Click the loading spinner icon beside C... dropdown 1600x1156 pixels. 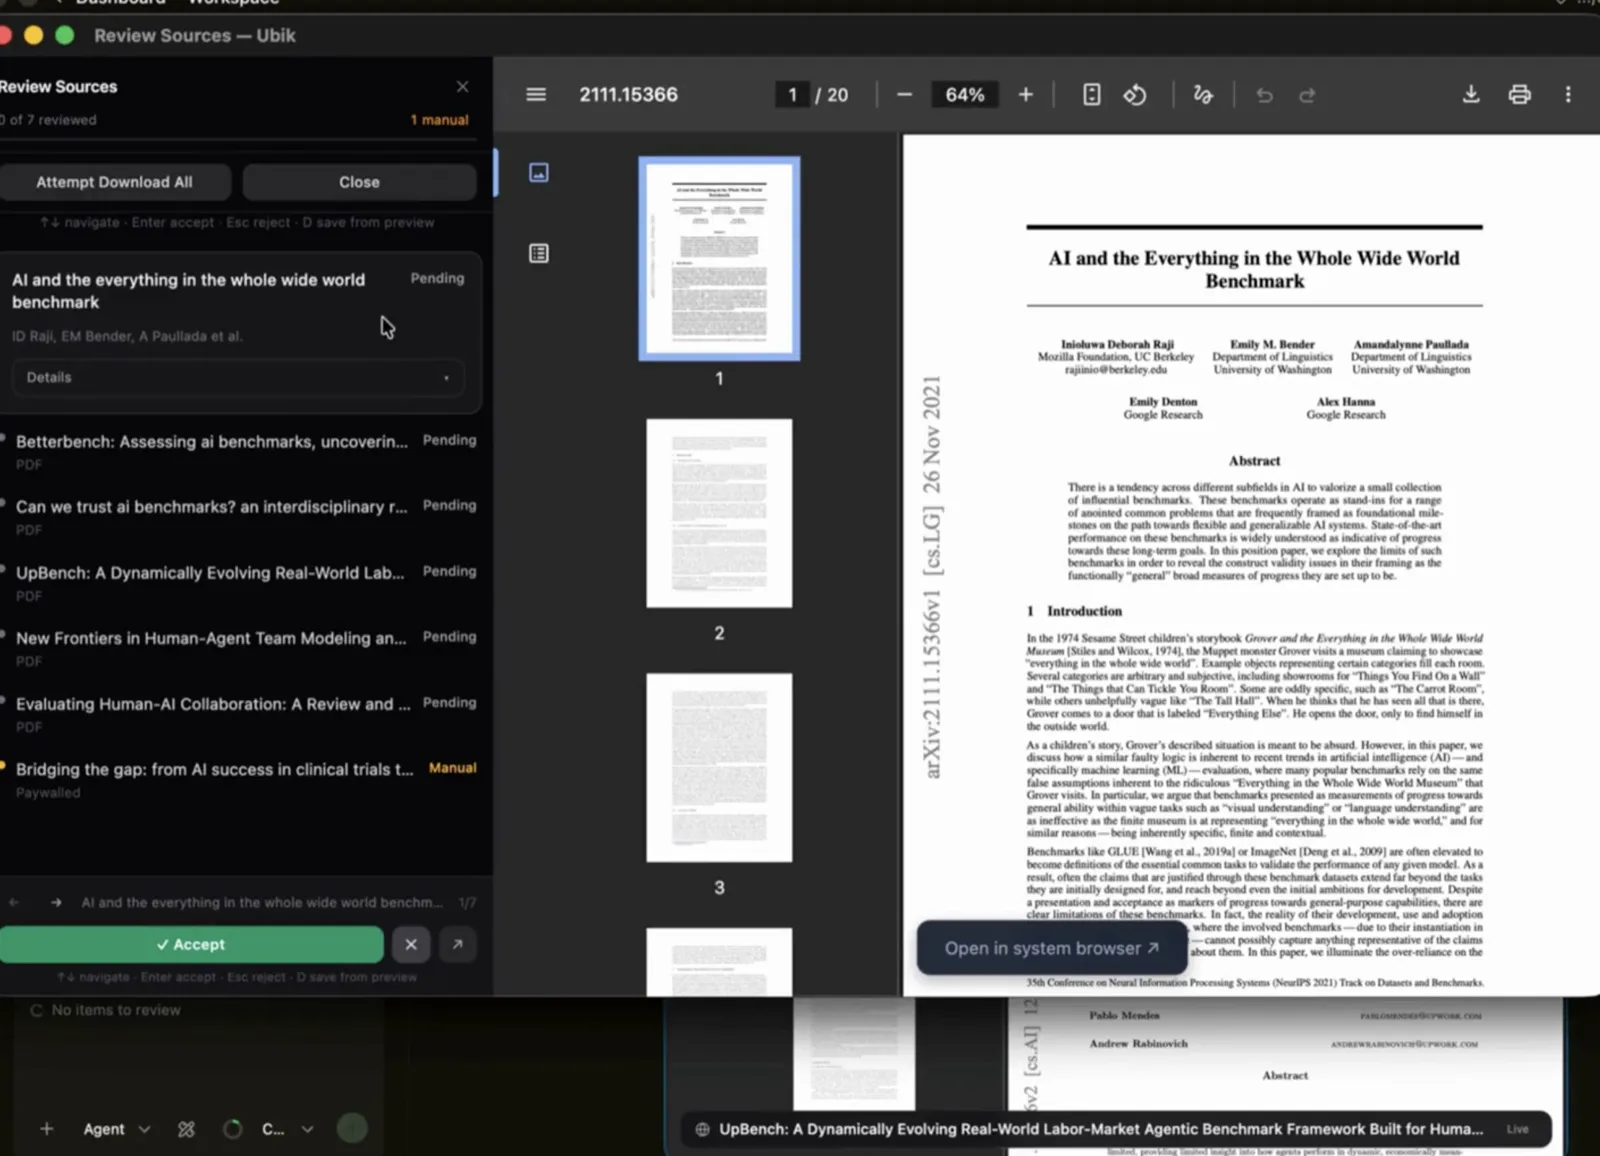232,1129
